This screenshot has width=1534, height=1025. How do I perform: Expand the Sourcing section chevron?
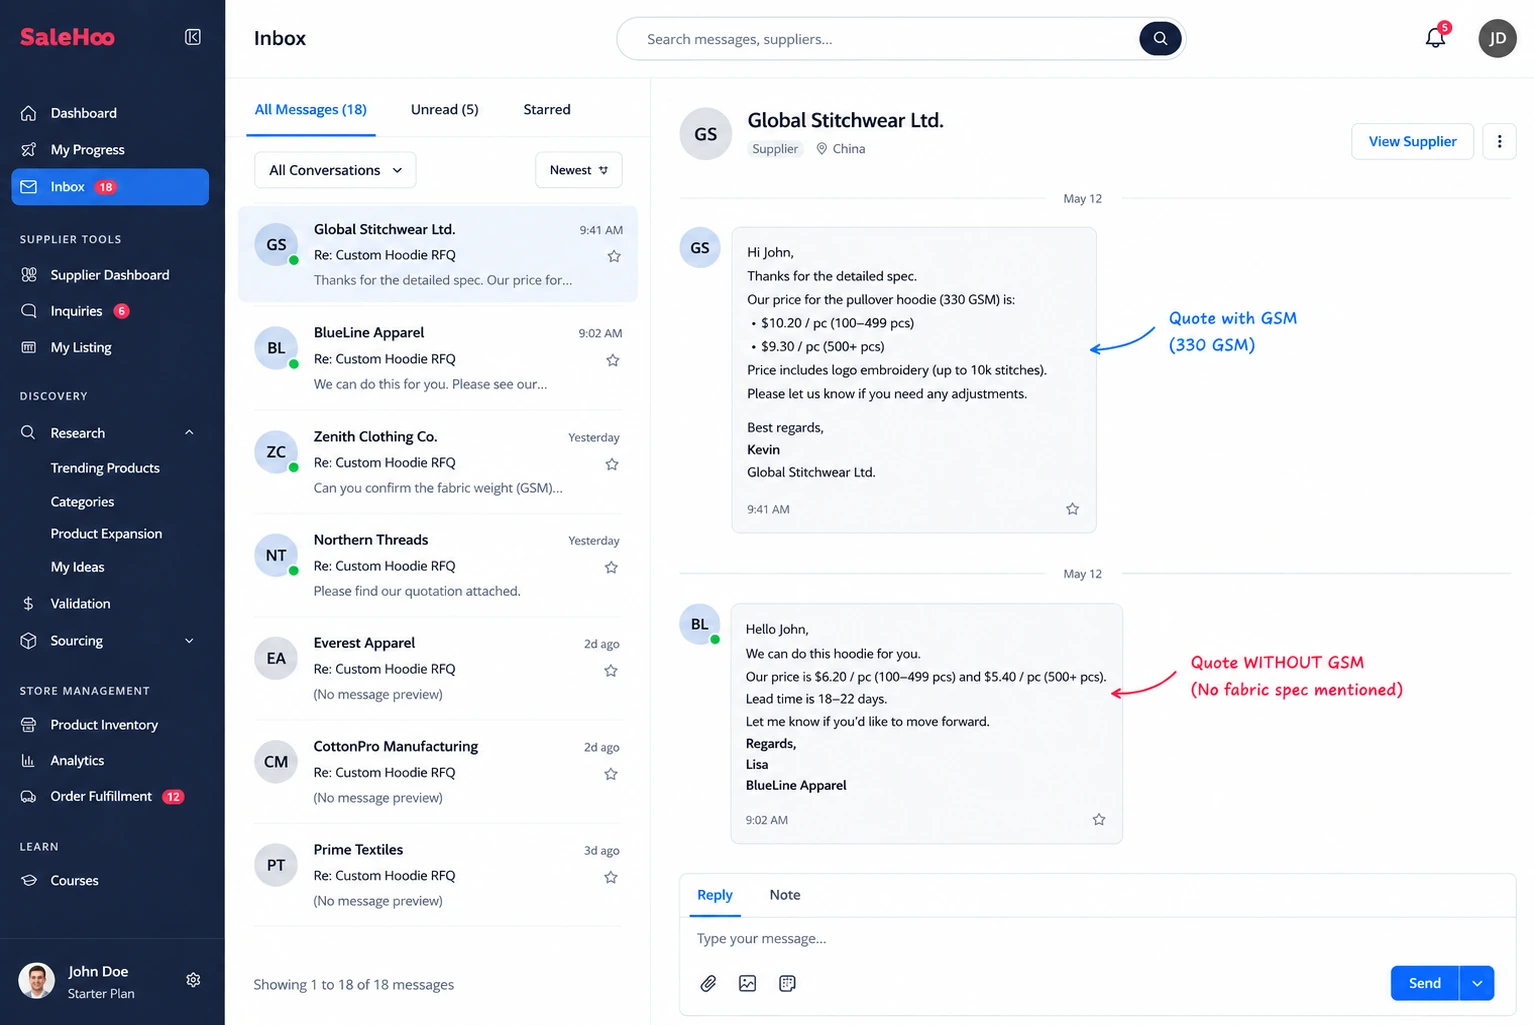pos(189,640)
